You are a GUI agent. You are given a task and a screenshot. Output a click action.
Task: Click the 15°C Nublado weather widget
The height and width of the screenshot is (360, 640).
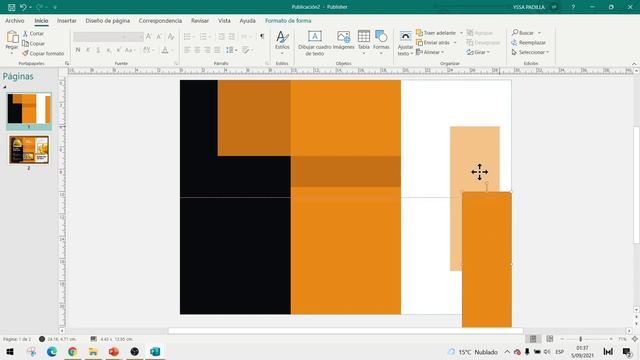click(x=473, y=351)
